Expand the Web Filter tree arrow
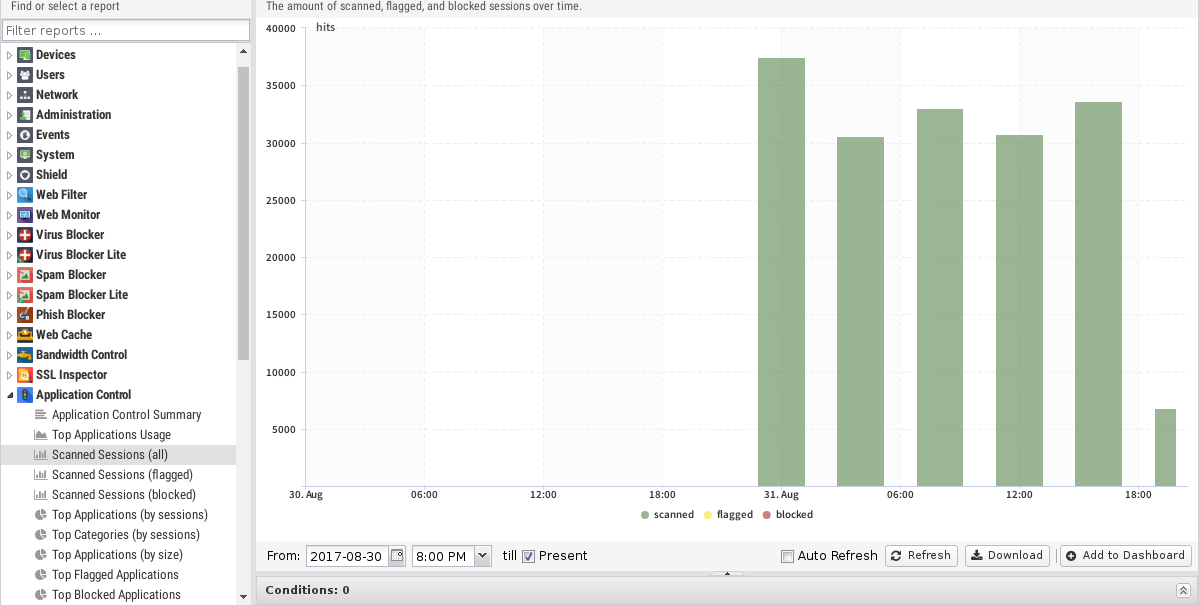The width and height of the screenshot is (1199, 606). coord(10,195)
